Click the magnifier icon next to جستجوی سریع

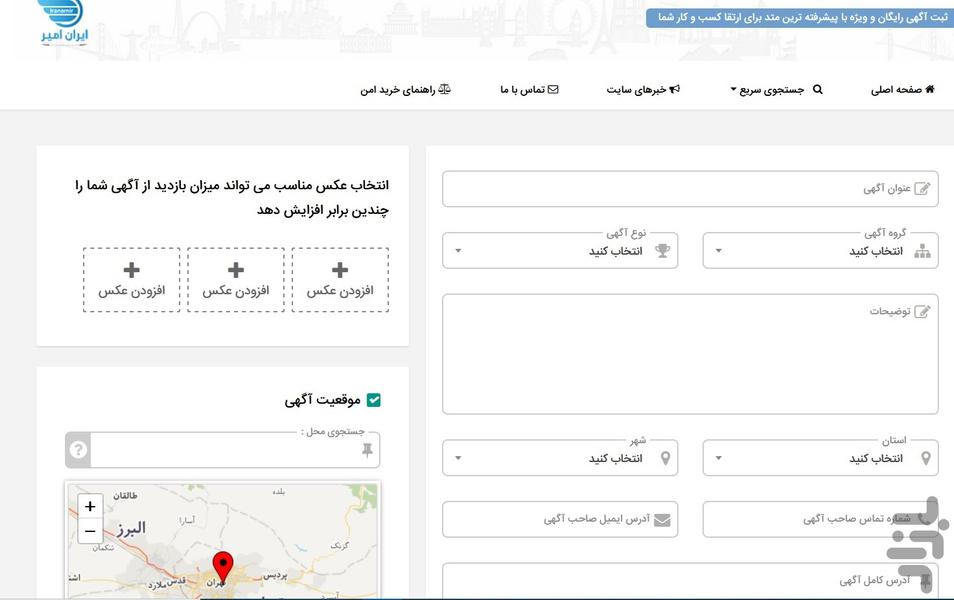coord(817,89)
